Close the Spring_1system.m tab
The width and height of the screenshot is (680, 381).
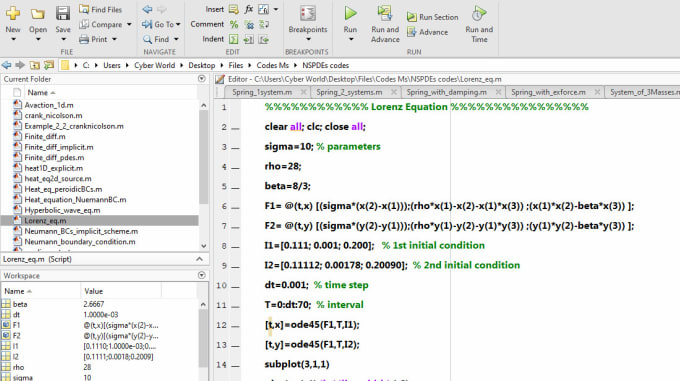coord(304,92)
